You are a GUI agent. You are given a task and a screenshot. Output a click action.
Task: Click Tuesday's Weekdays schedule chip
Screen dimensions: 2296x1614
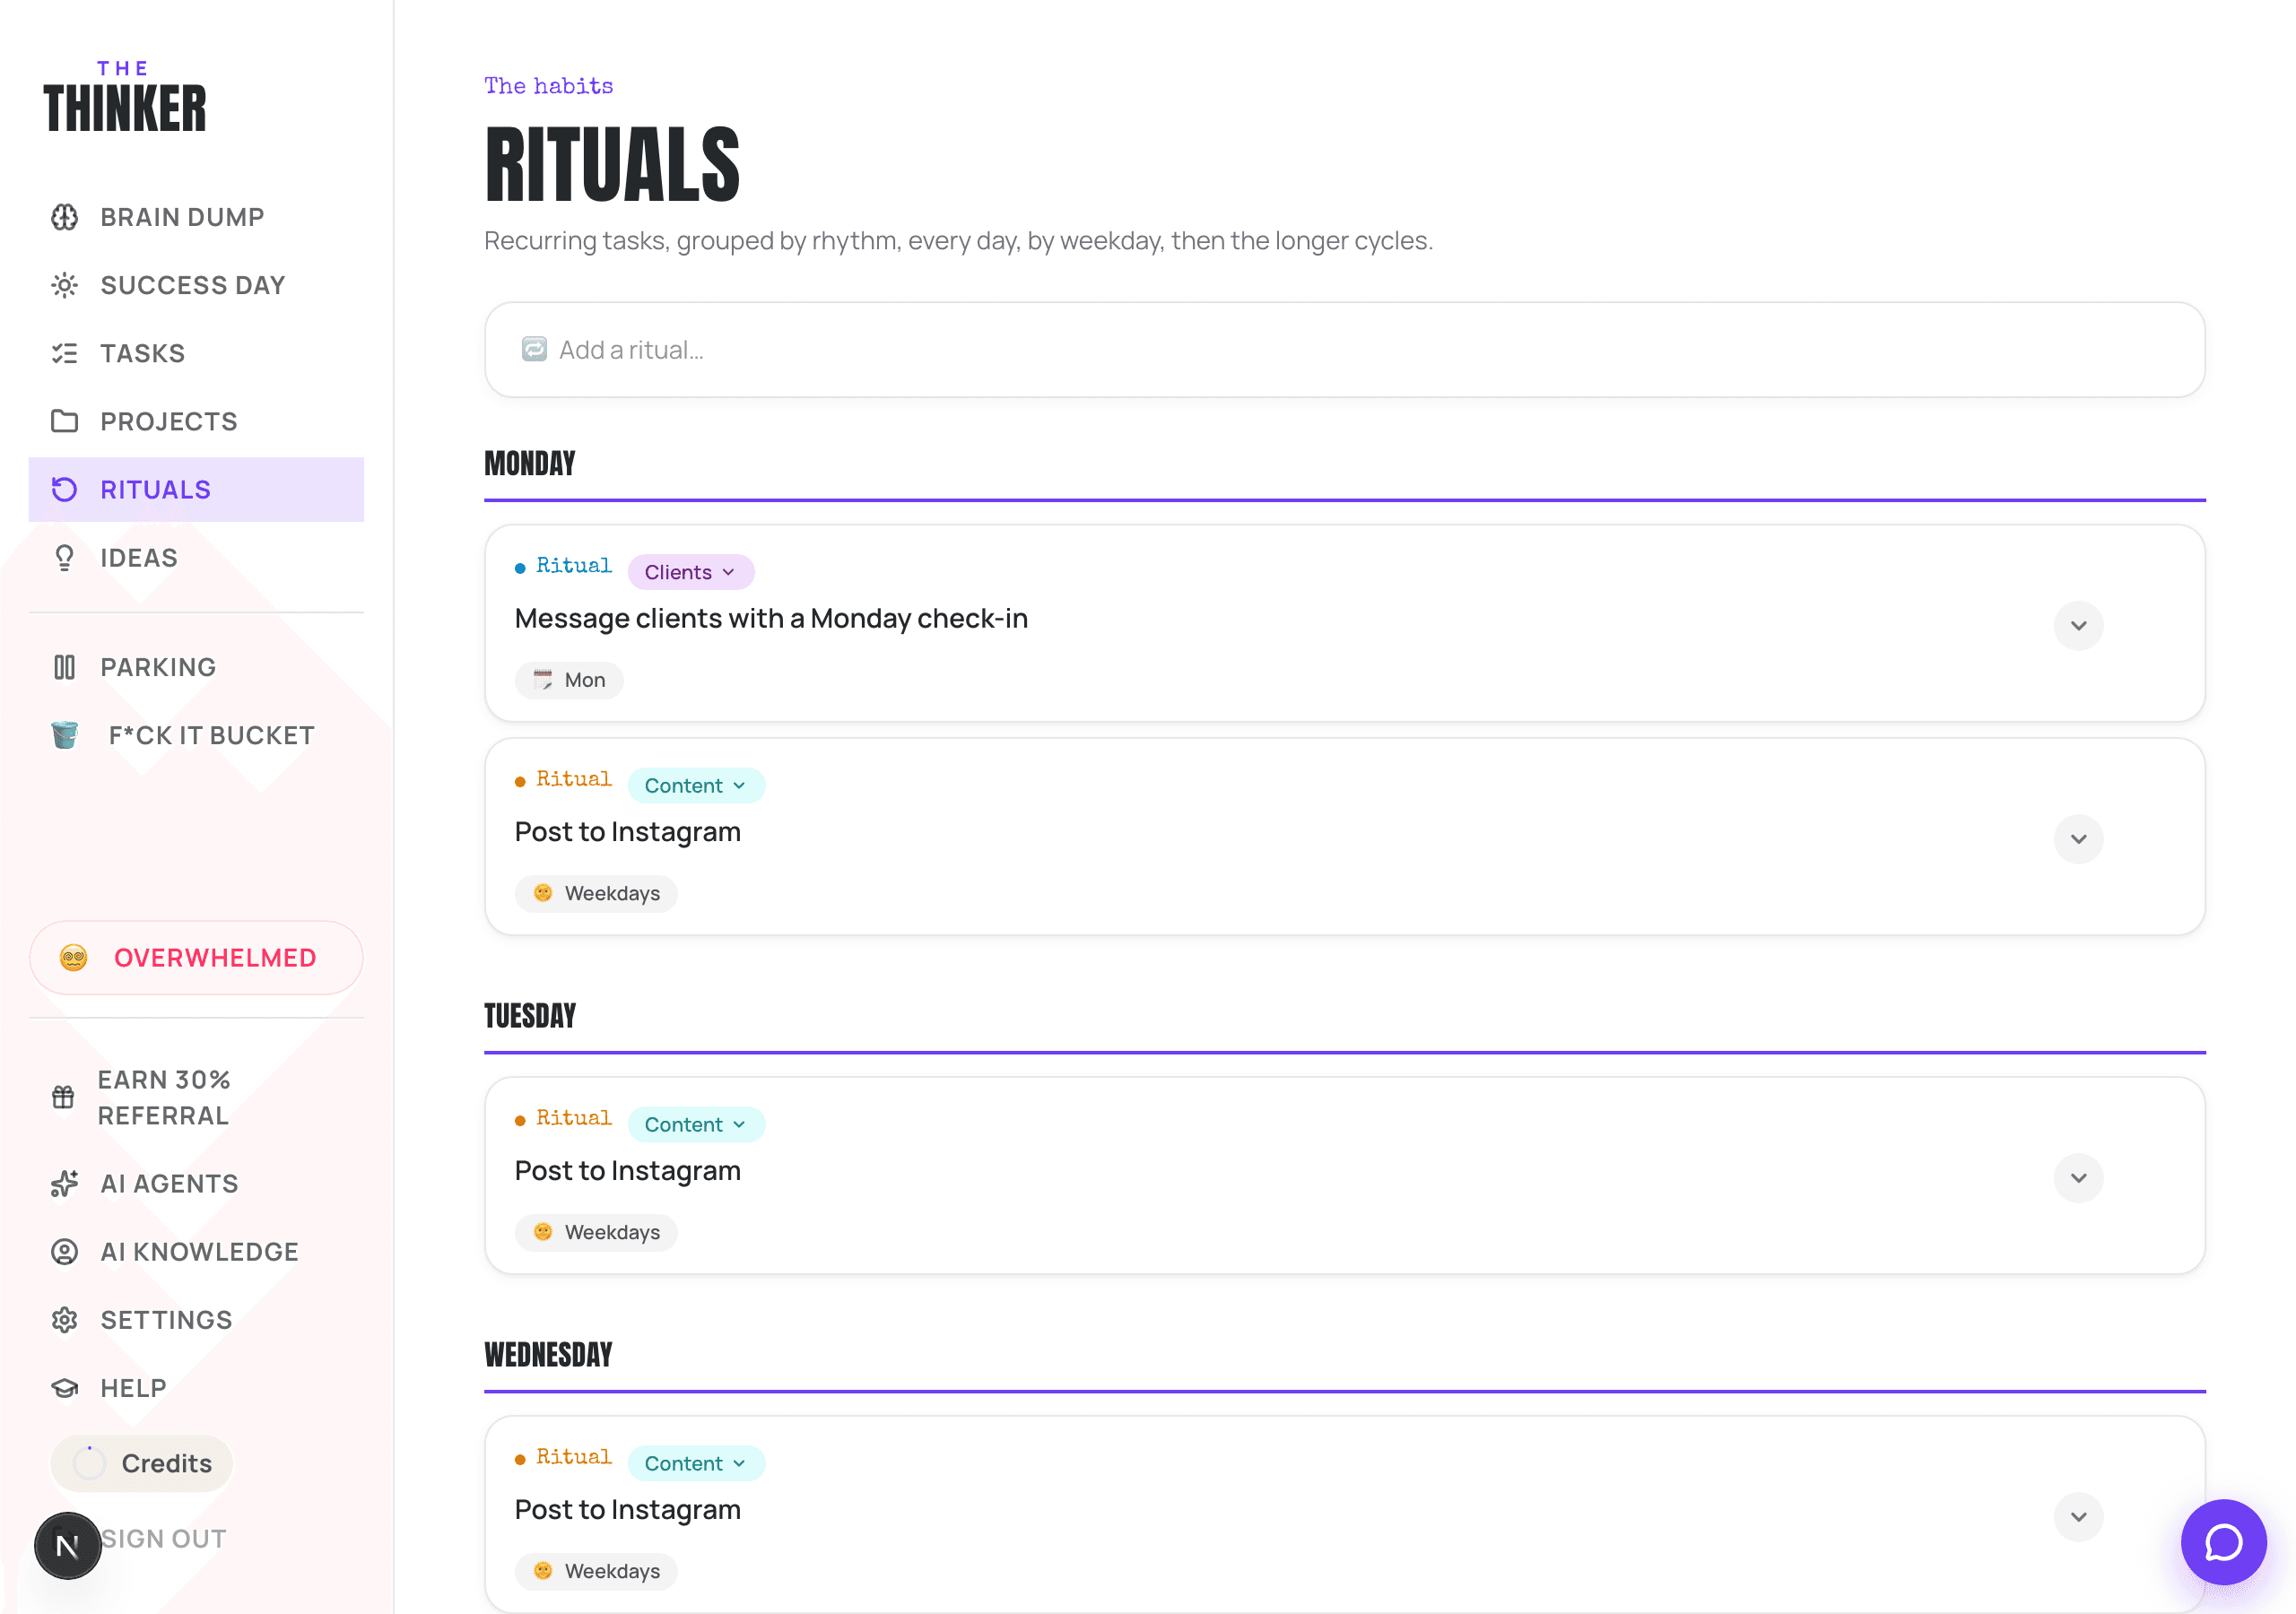pos(596,1232)
